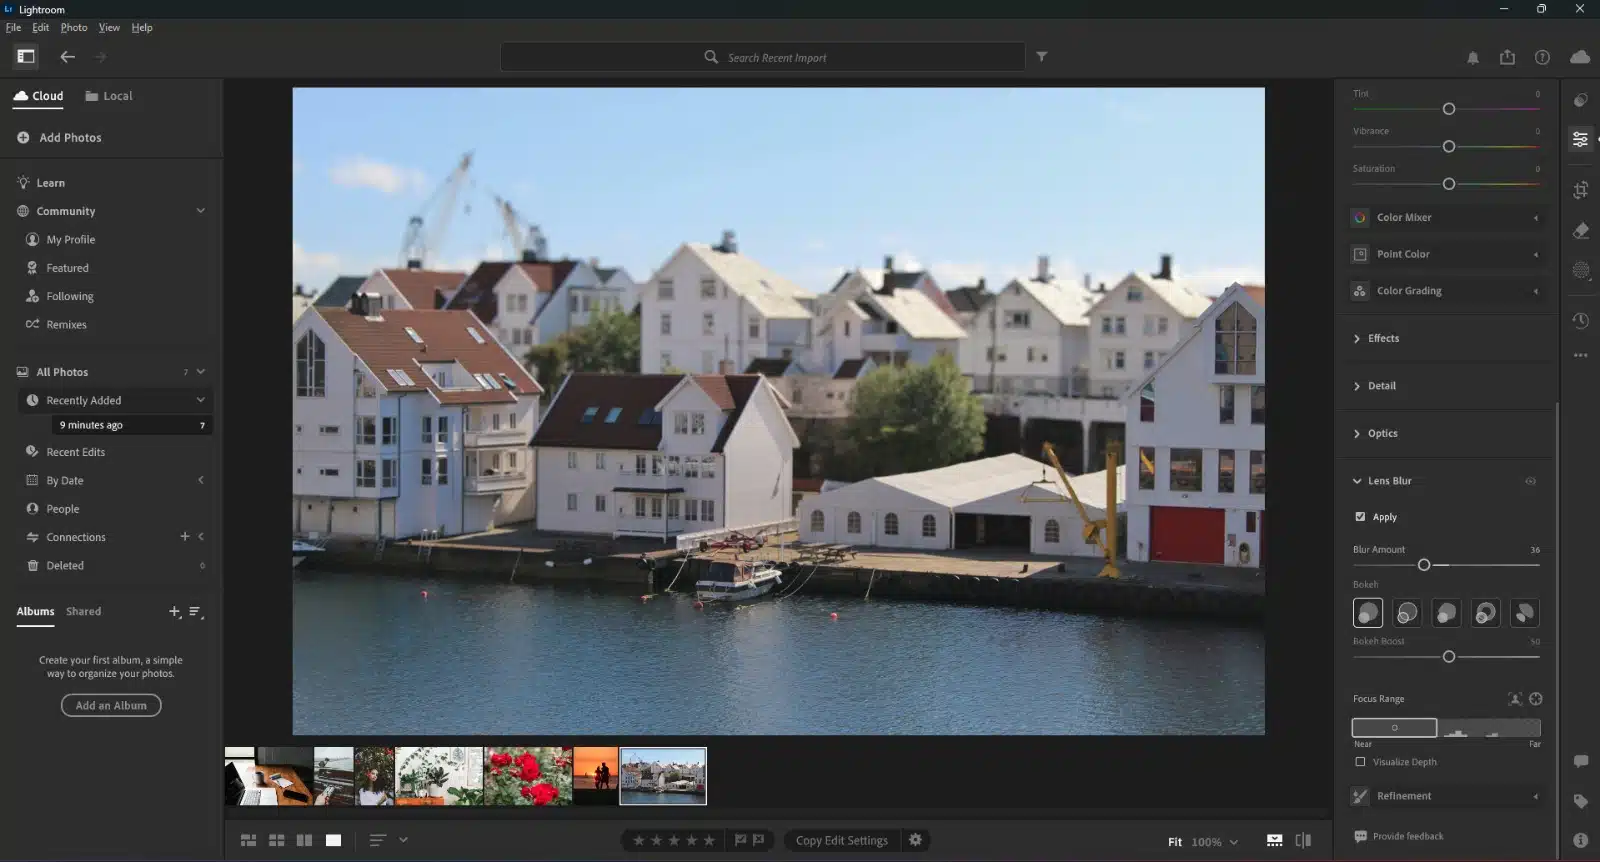The image size is (1600, 862).
Task: Open the Crop tool in right toolbar
Action: 1580,190
